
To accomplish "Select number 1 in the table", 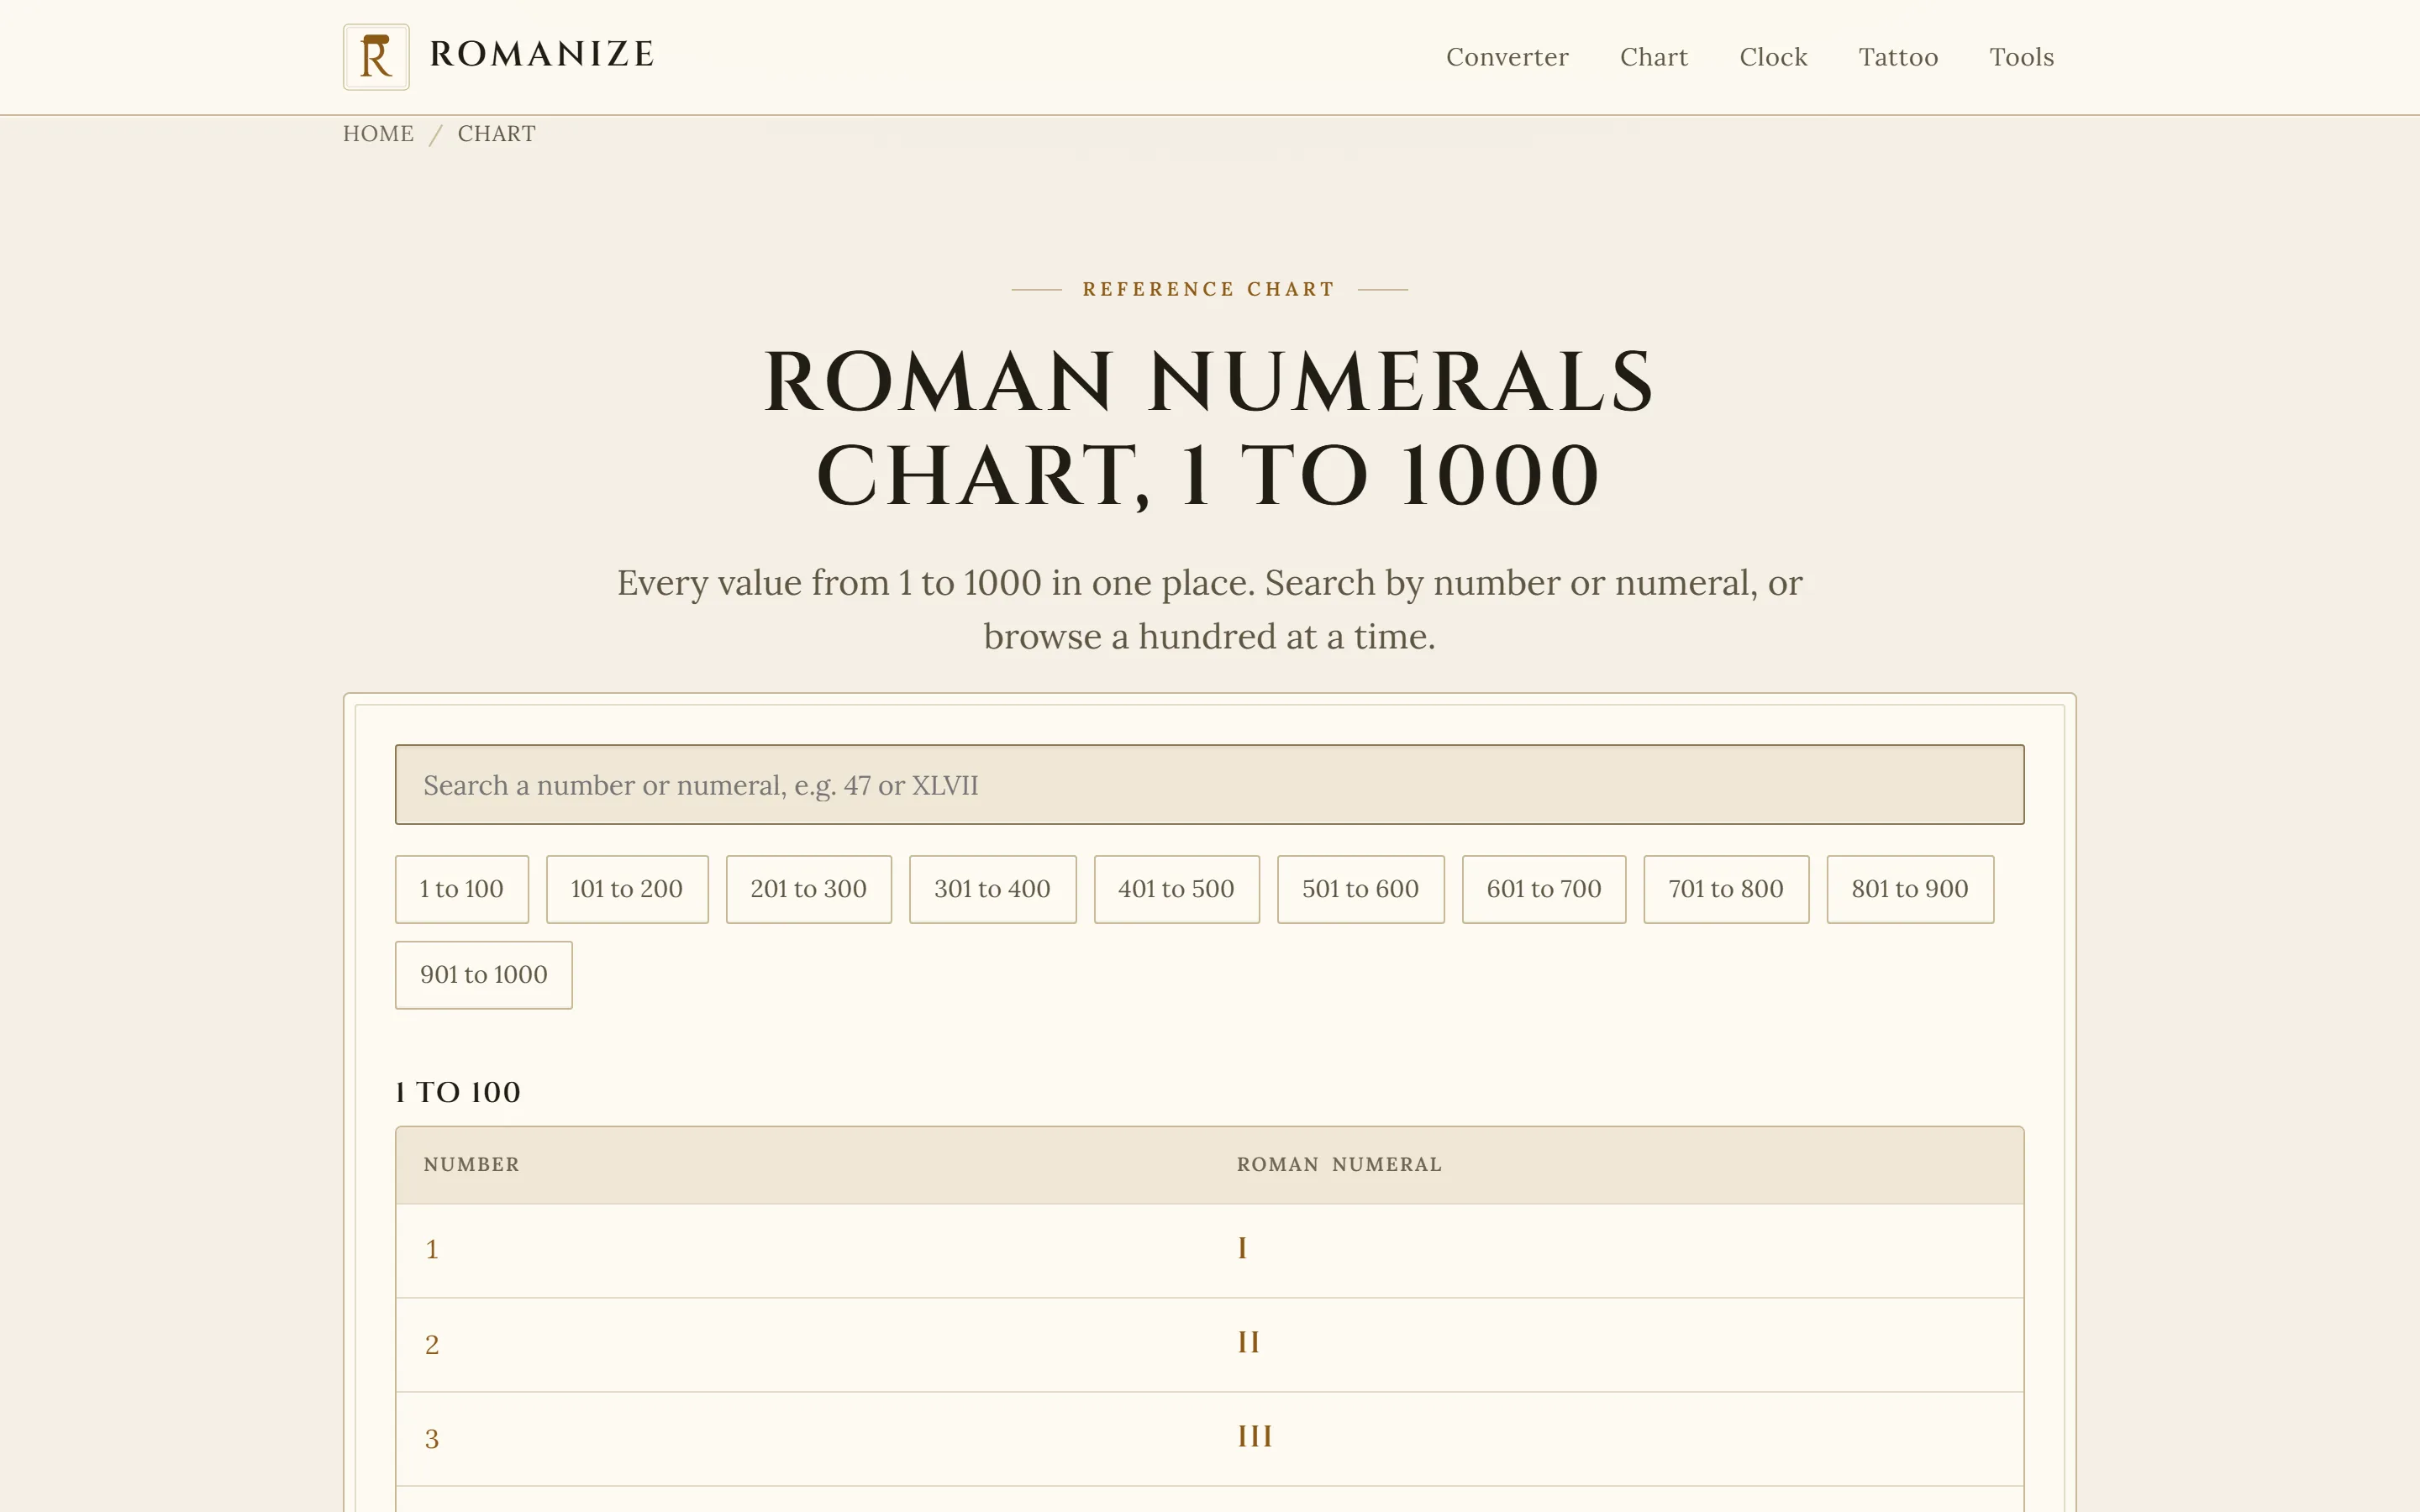I will point(432,1250).
